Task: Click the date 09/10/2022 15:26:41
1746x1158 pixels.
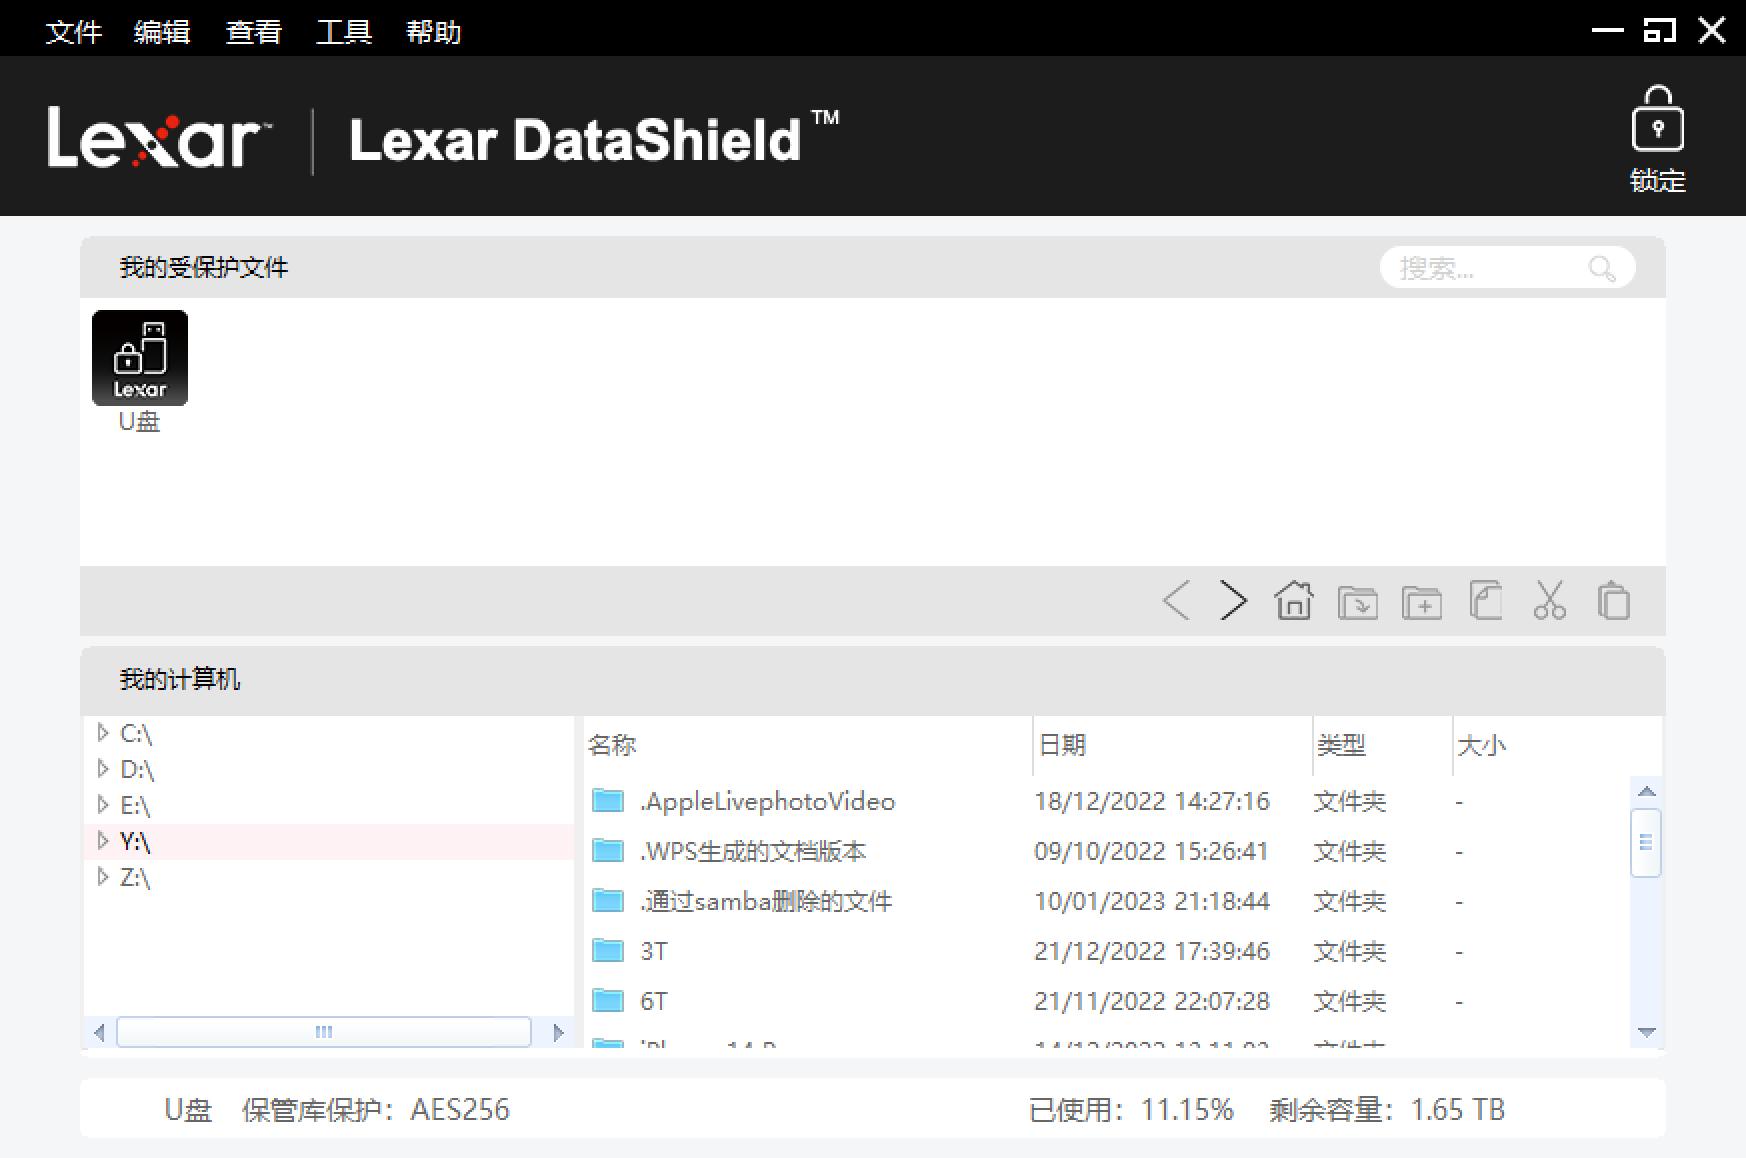Action: 1152,851
